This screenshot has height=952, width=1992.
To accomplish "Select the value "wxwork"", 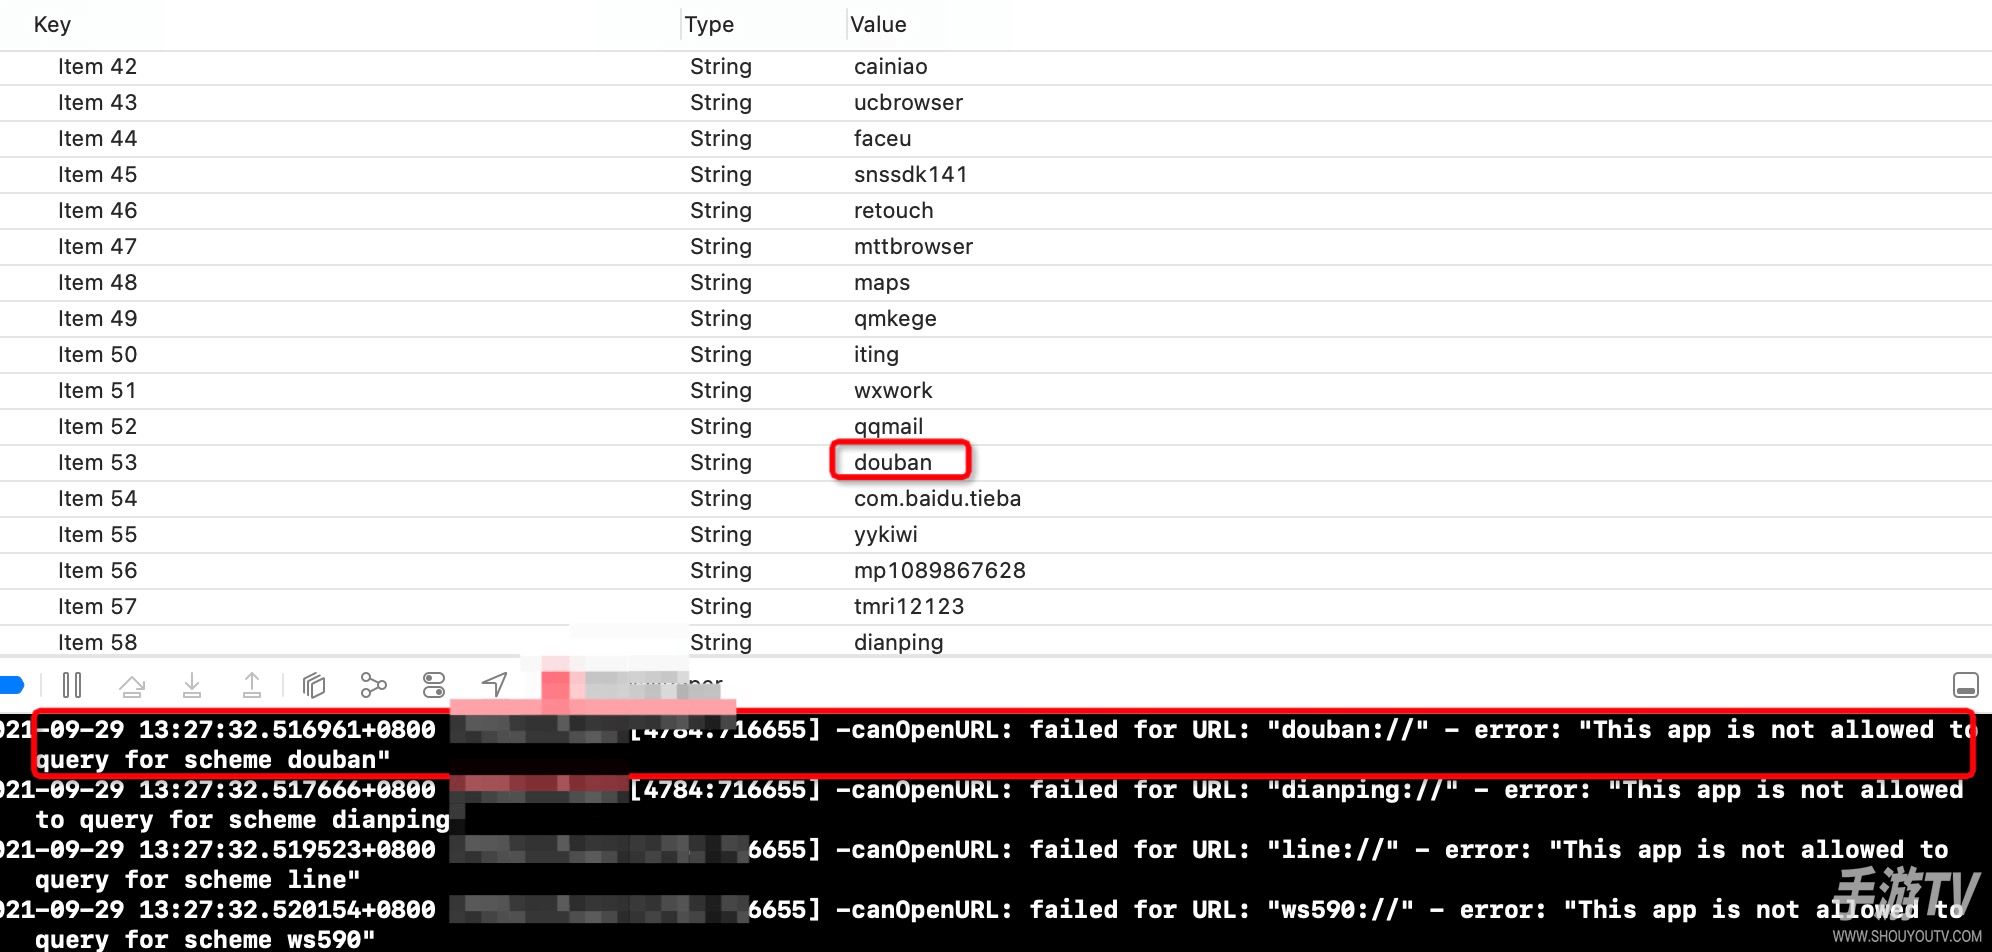I will pyautogui.click(x=893, y=391).
